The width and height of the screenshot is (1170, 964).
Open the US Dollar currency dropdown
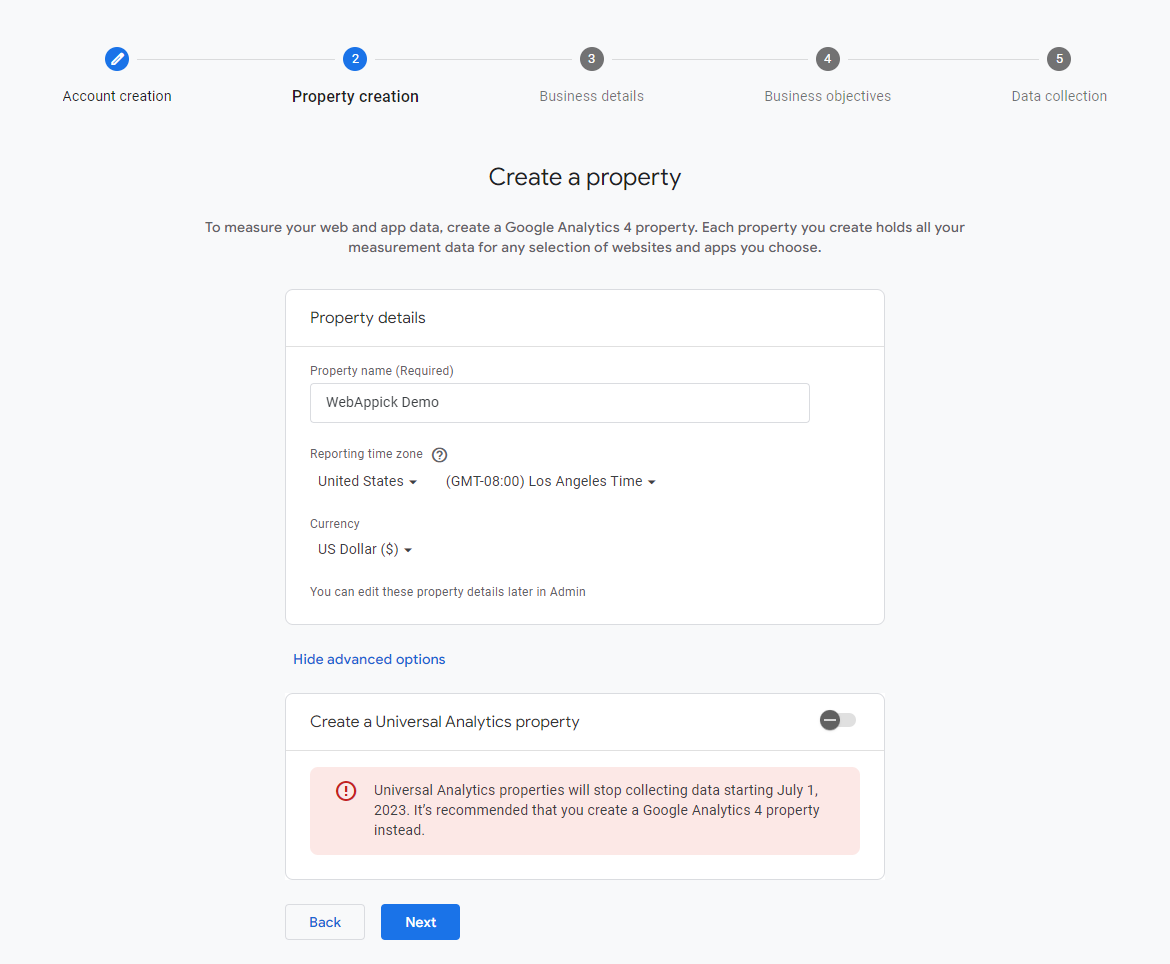(x=364, y=549)
